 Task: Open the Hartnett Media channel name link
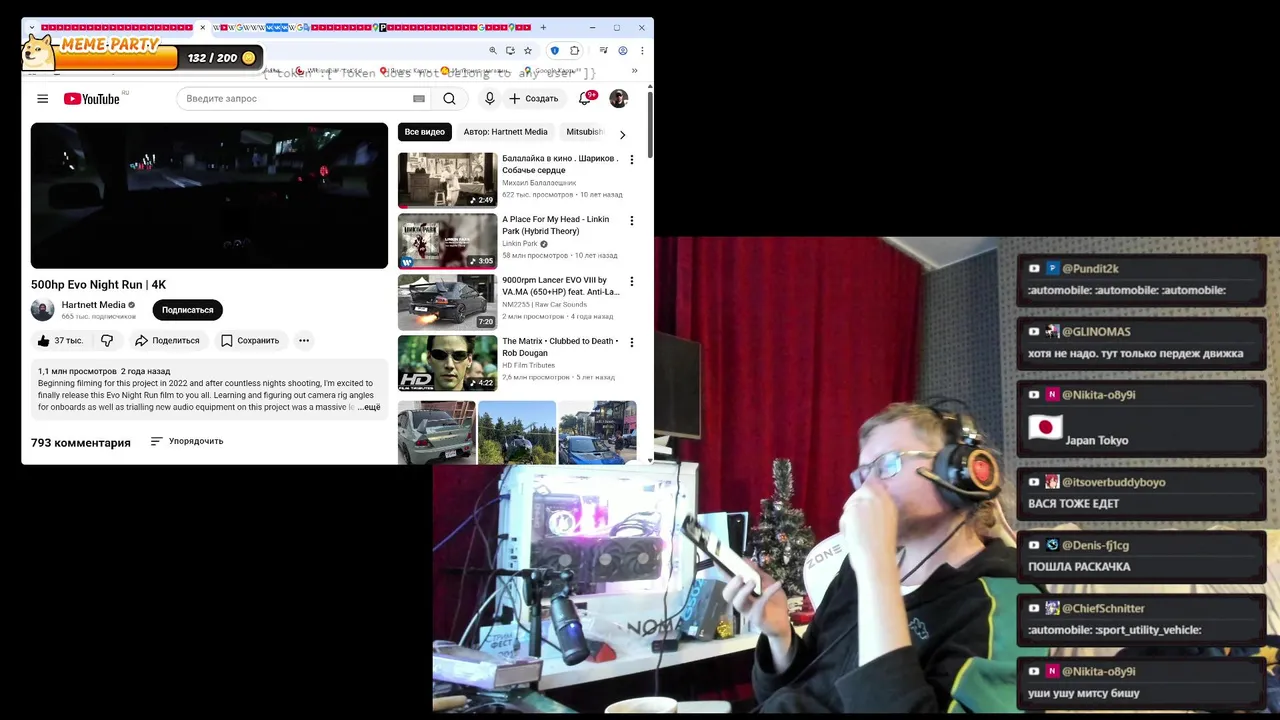click(x=93, y=305)
